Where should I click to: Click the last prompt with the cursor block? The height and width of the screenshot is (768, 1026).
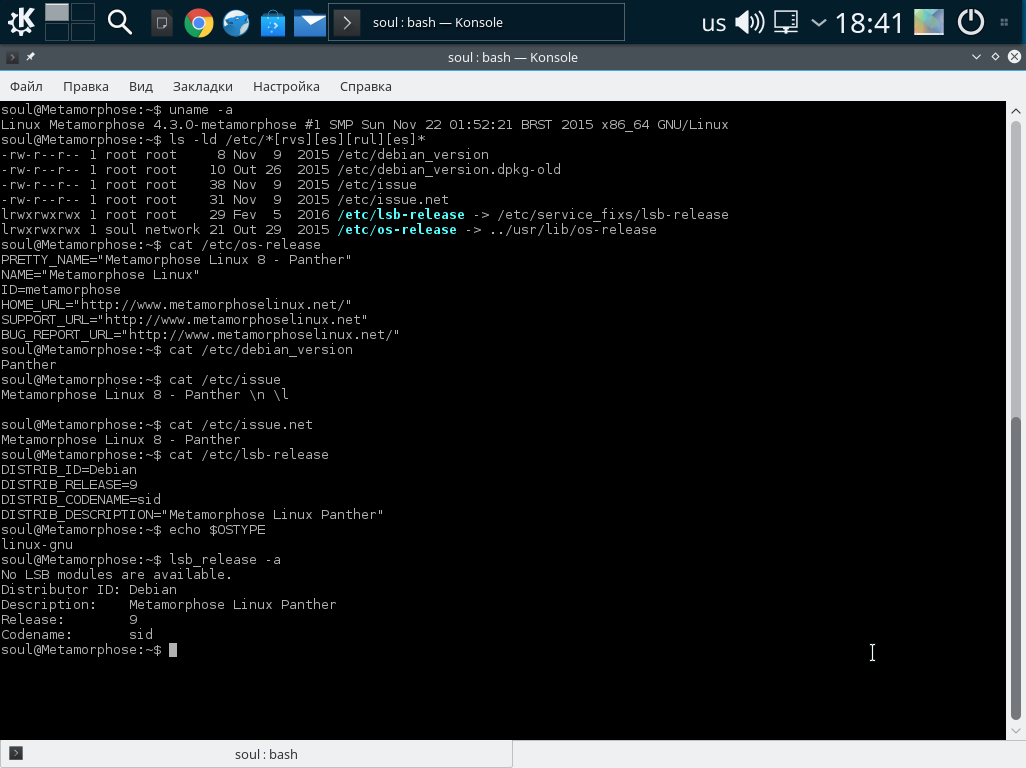click(x=89, y=650)
